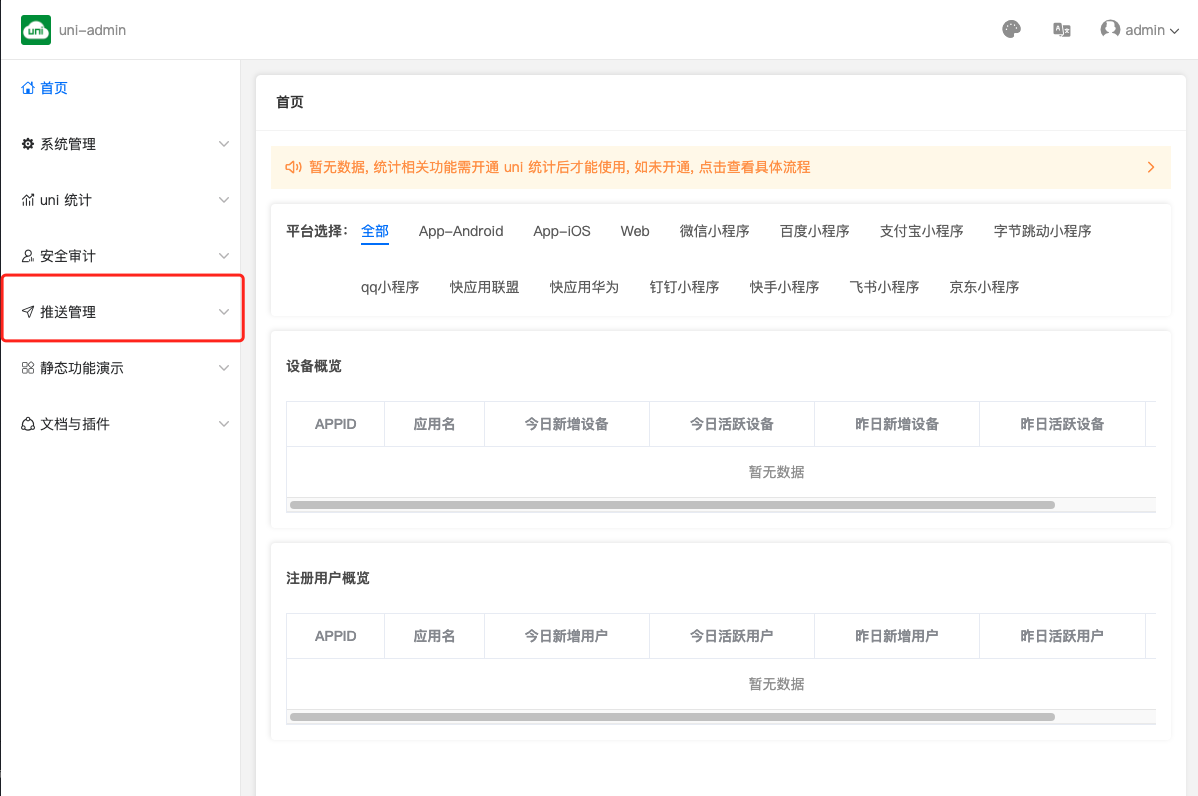Click the 注册用户概览 table horizontal scrollbar

coord(672,717)
